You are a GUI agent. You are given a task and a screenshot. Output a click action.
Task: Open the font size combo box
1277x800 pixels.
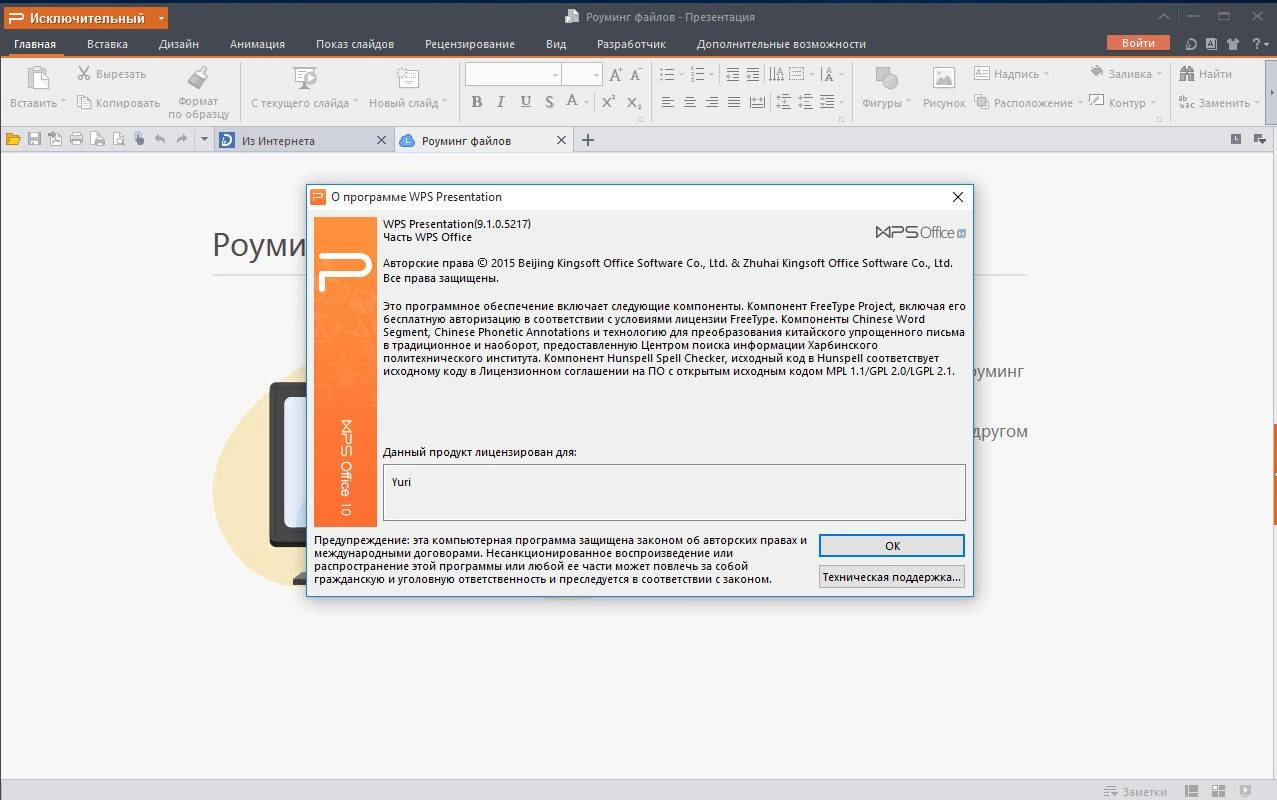[581, 74]
